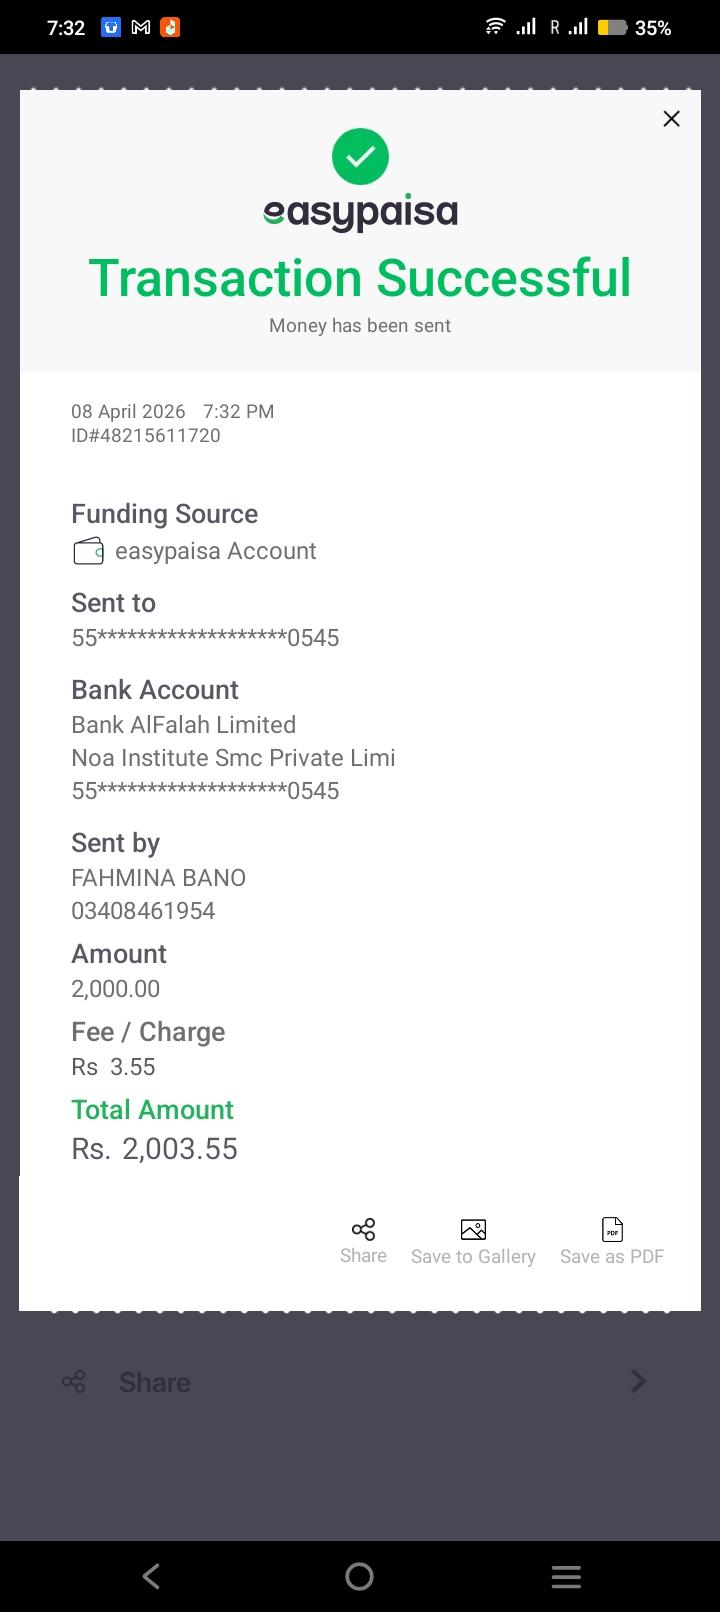Tap the Save to Gallery image icon
The image size is (720, 1612).
click(473, 1229)
